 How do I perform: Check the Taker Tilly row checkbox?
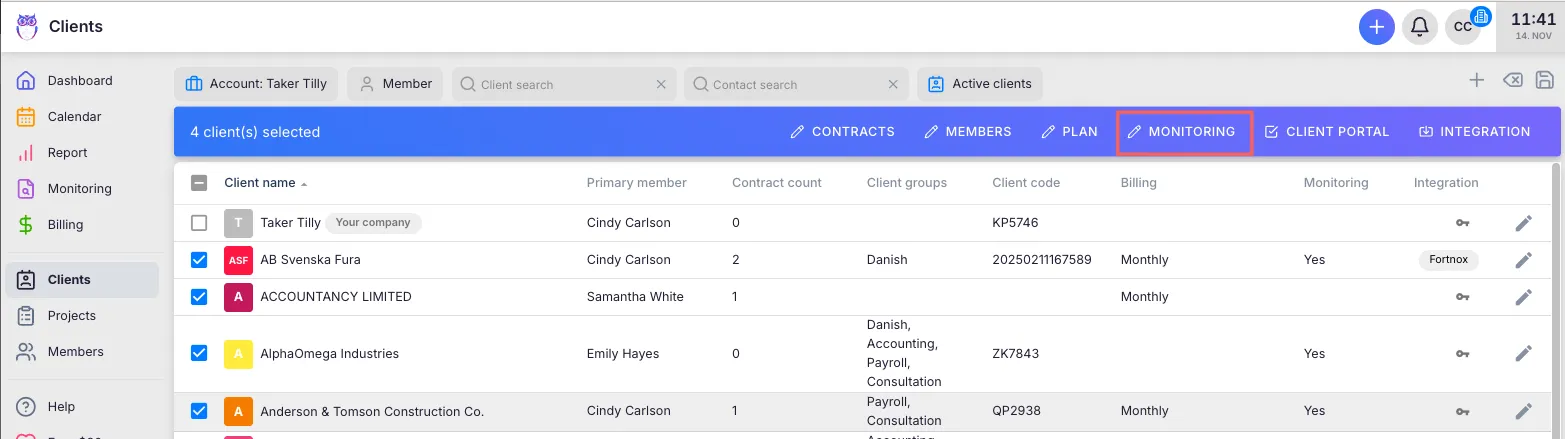click(x=199, y=223)
